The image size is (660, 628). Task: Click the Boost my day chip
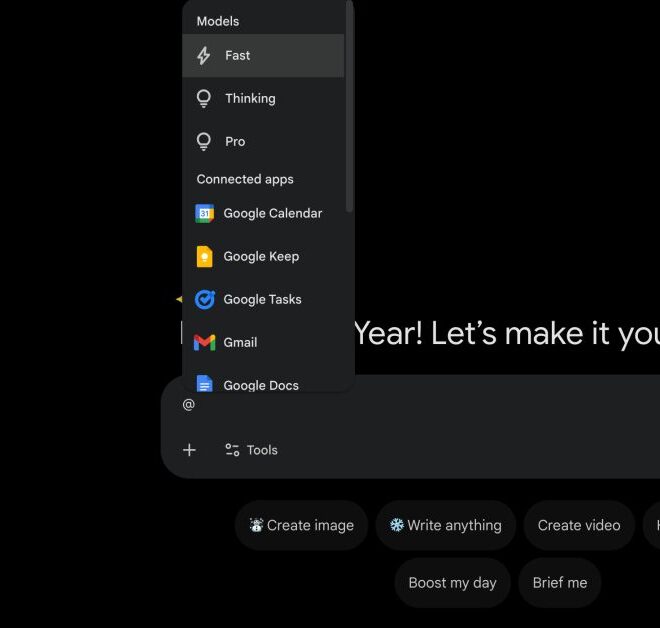452,583
